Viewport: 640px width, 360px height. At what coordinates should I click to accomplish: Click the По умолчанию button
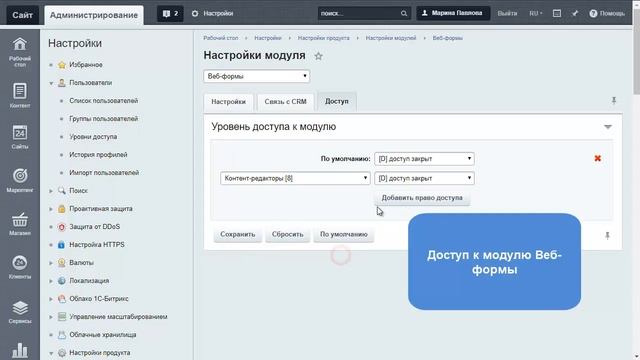(x=344, y=234)
